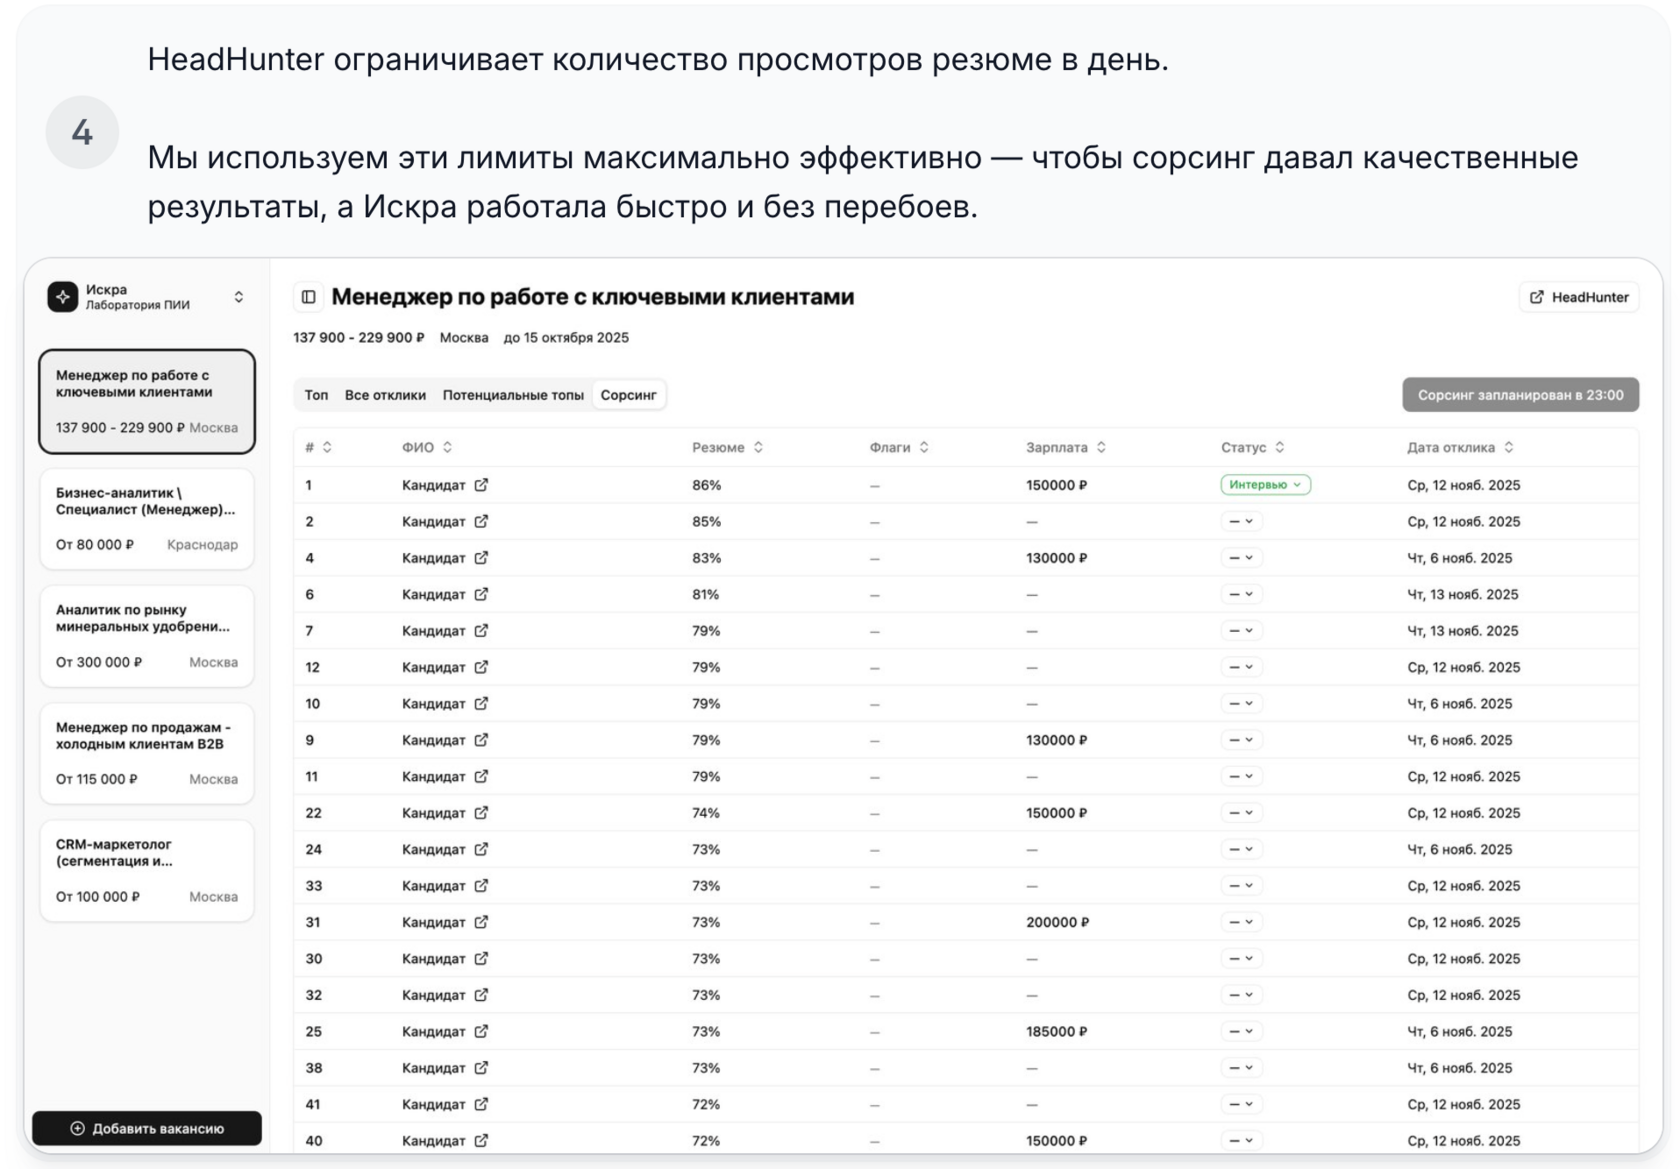Sort by the Резюме column arrows
The image size is (1680, 1169).
(x=758, y=448)
